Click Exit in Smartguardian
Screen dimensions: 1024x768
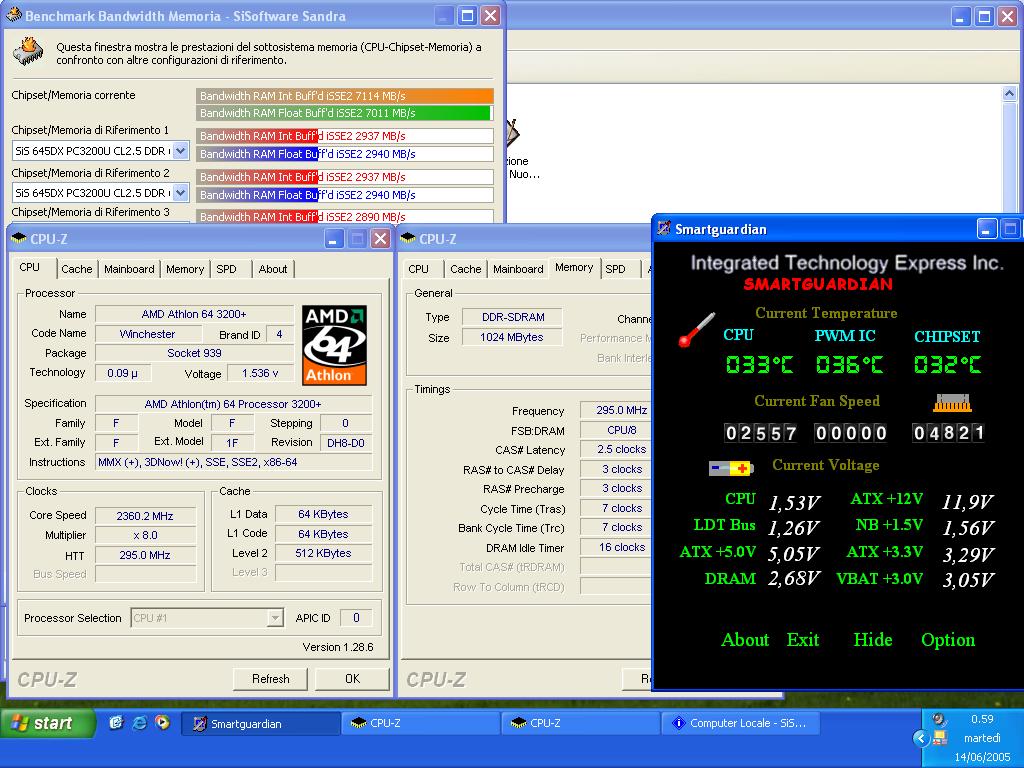[x=803, y=639]
